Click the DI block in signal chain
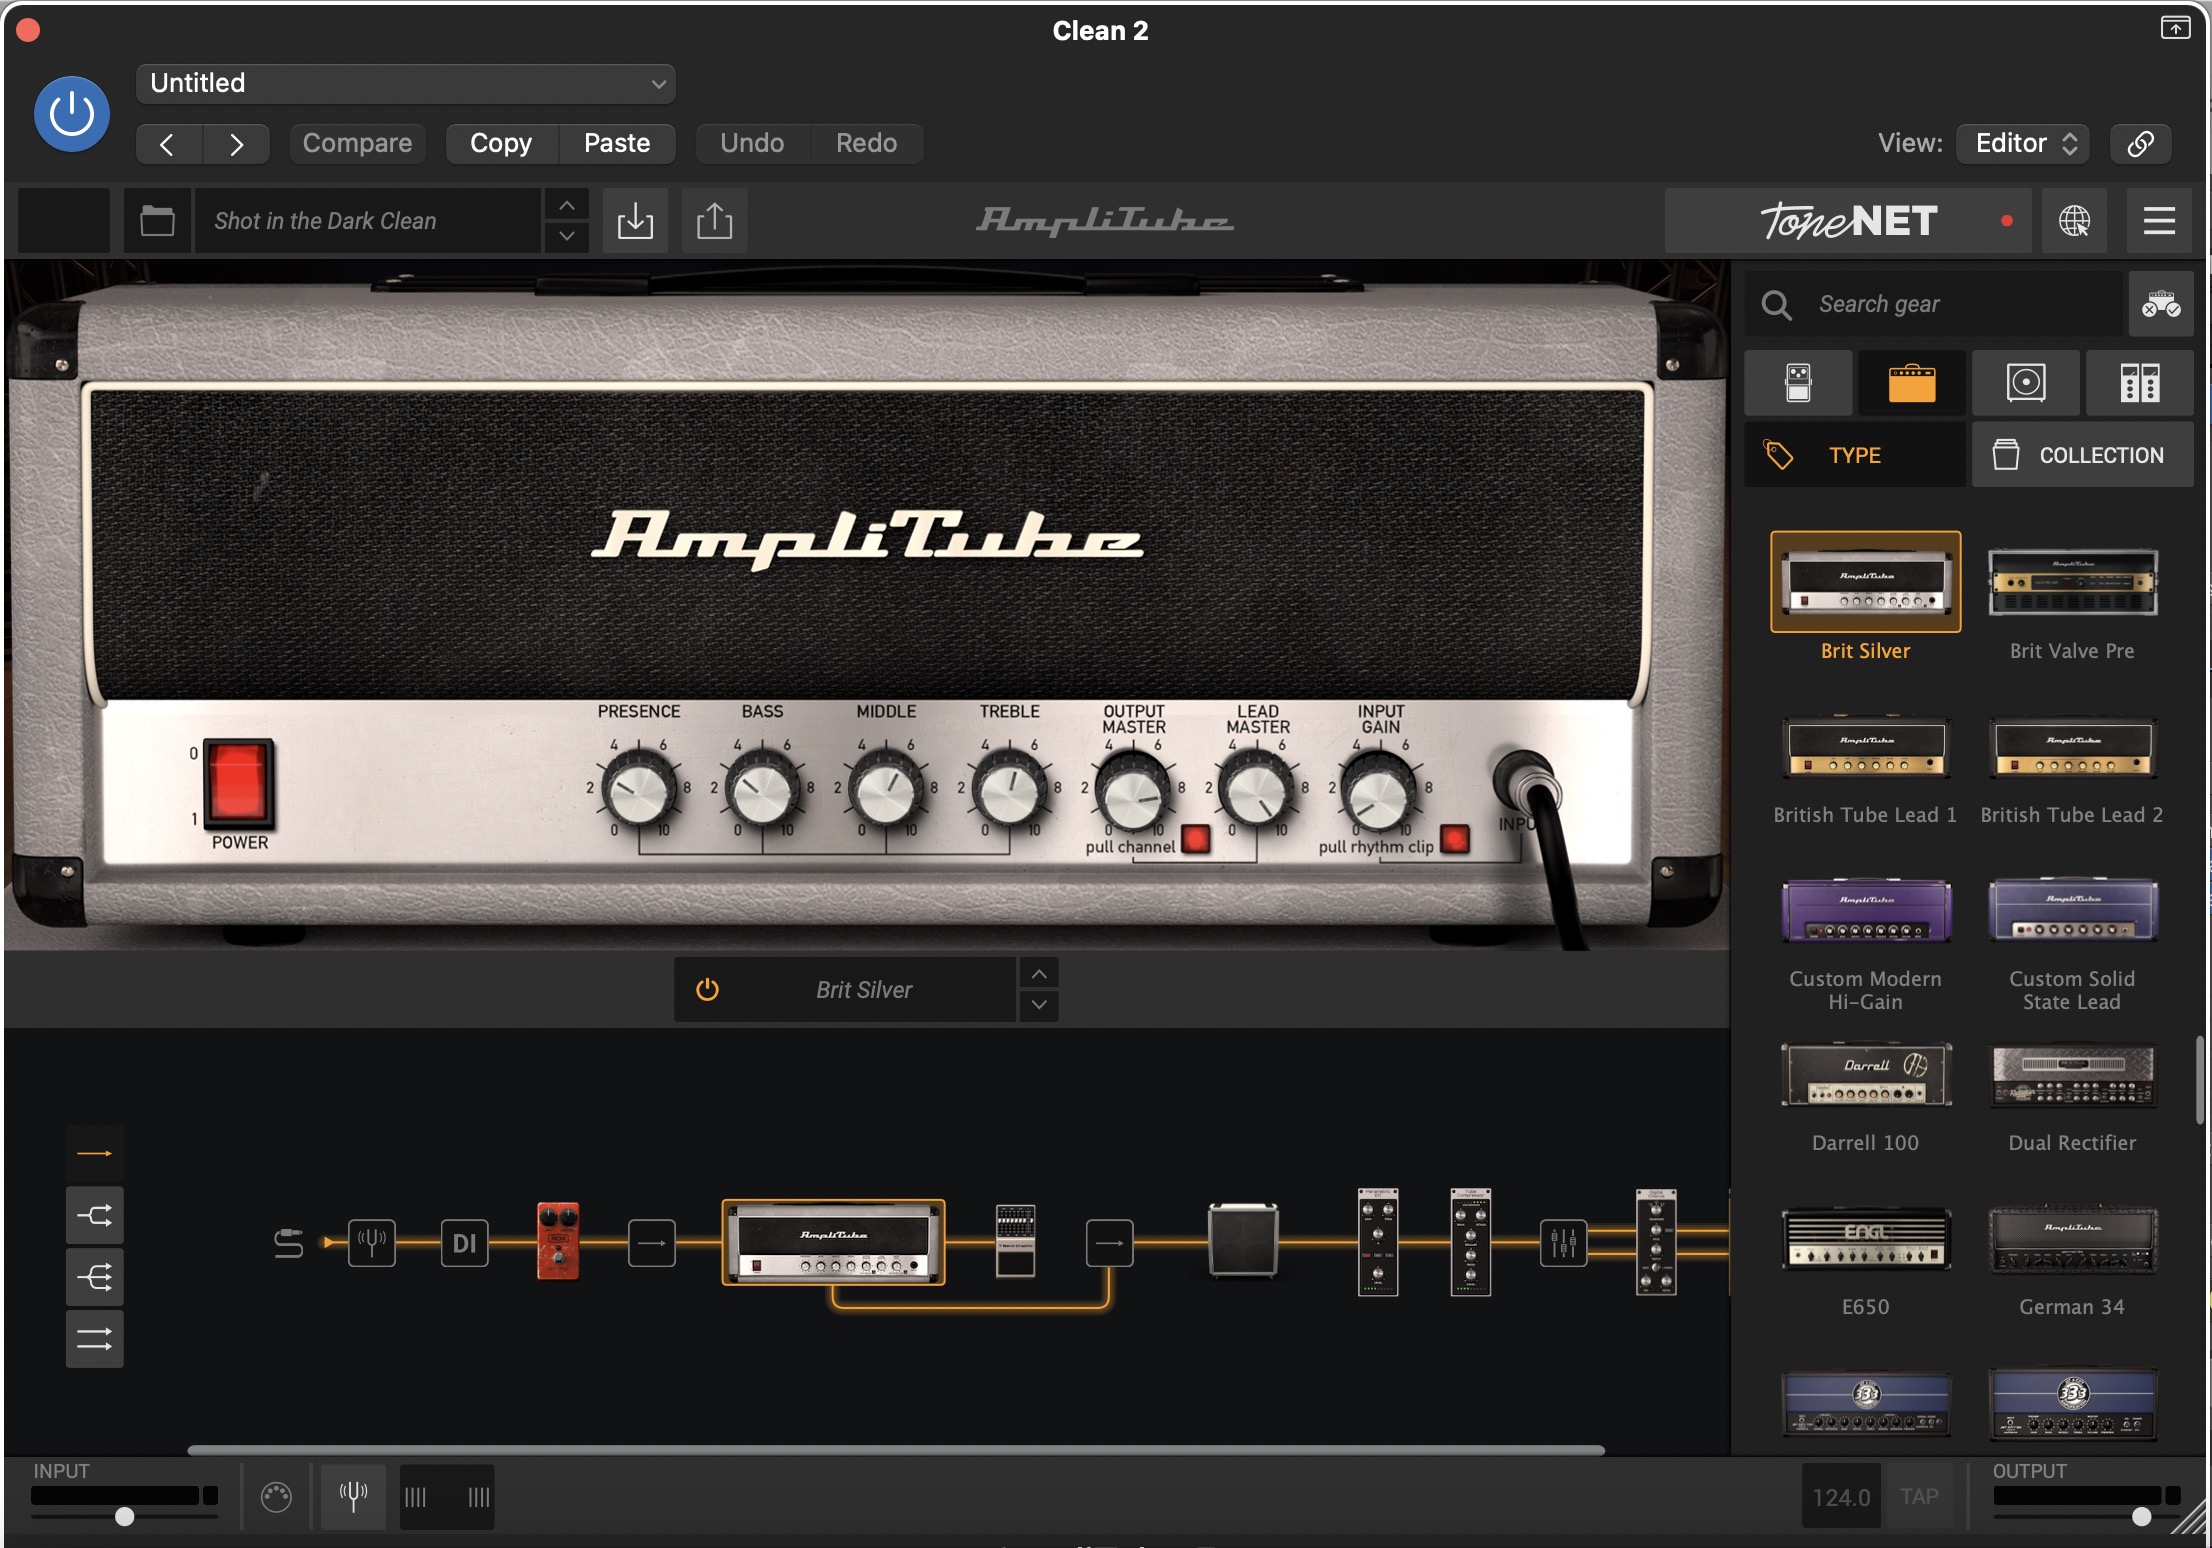The width and height of the screenshot is (2212, 1548). 464,1243
